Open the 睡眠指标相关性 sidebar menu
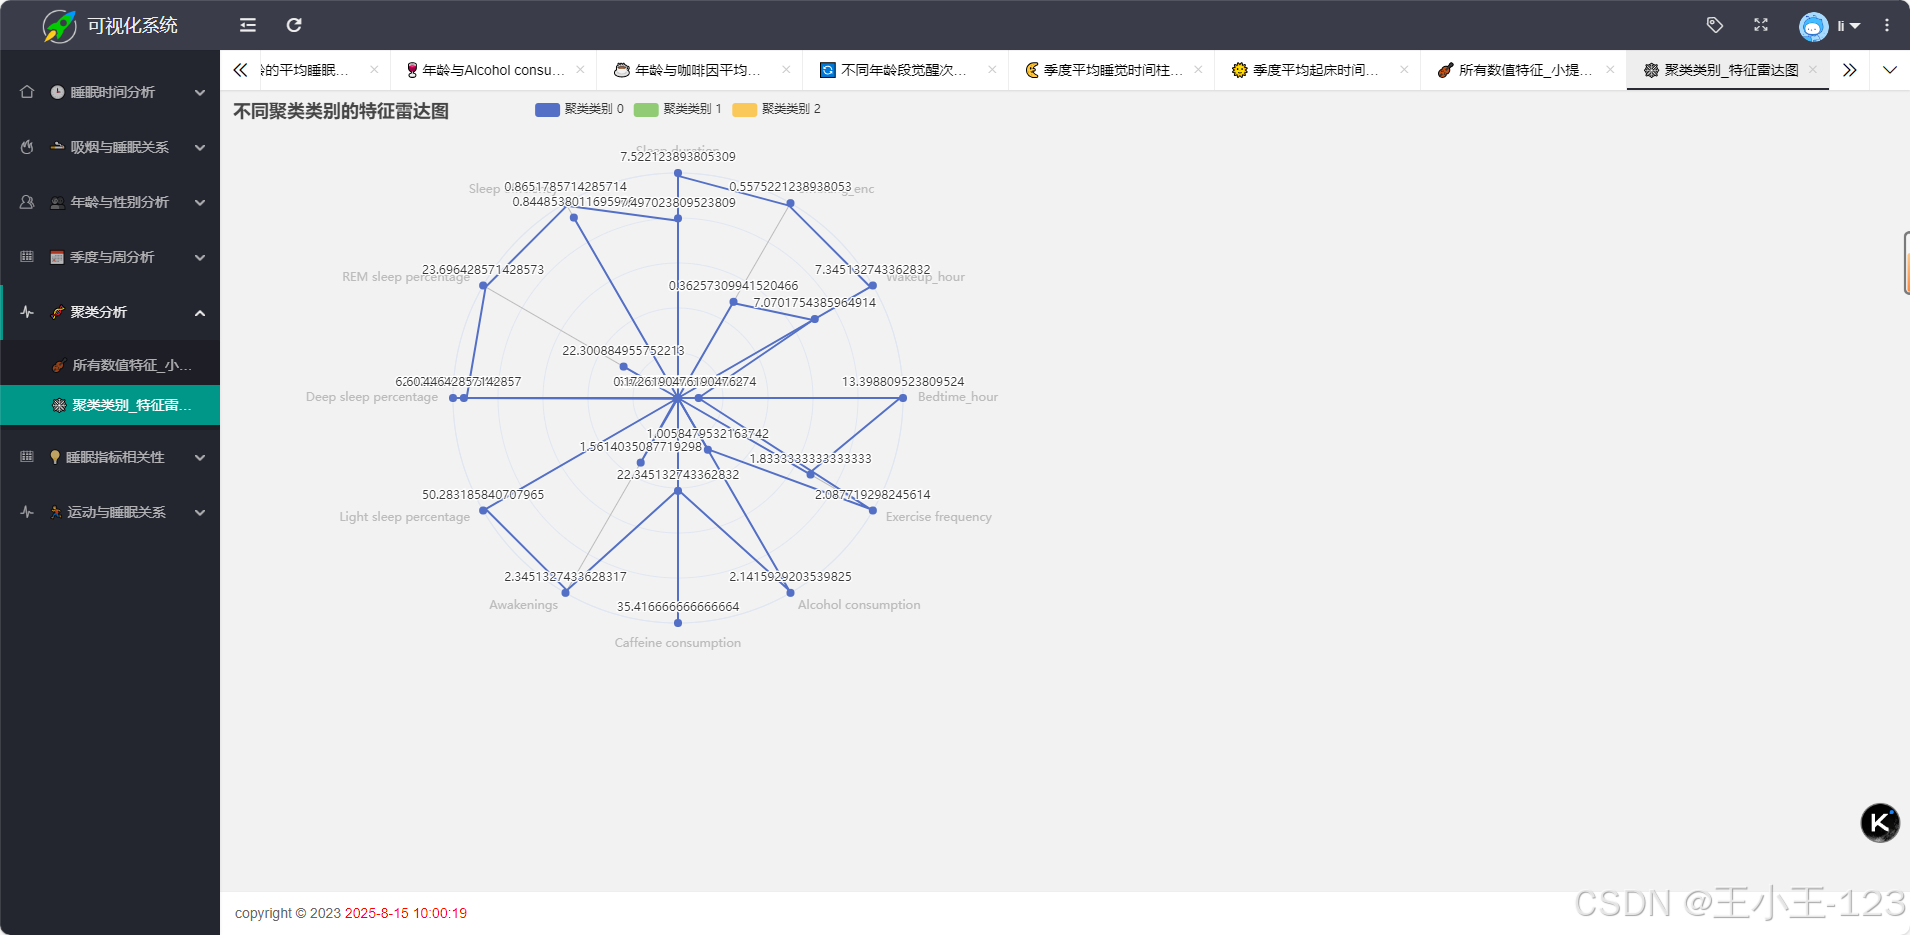Screen dimensions: 1910x935 point(110,457)
